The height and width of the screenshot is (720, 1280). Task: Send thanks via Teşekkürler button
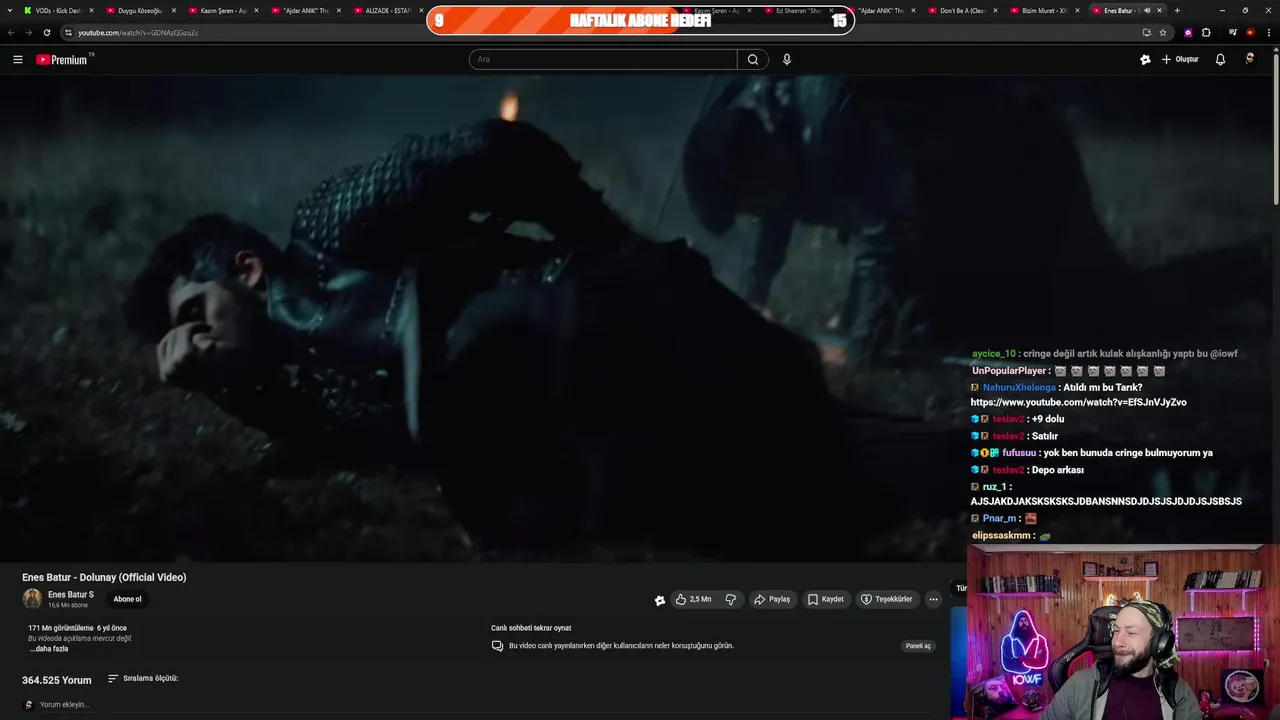tap(887, 599)
